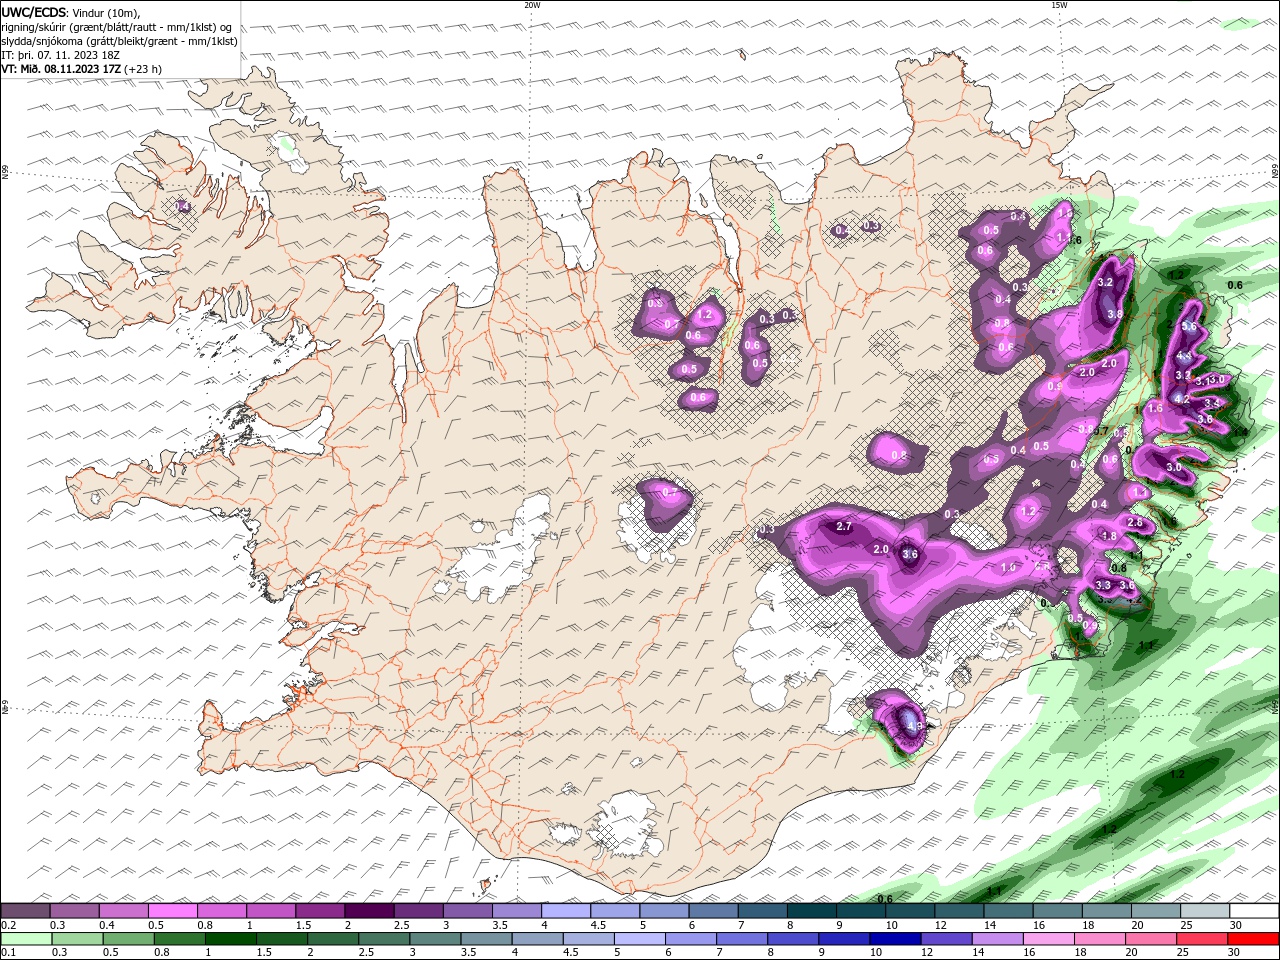Click the blue rain swatch between 8 and 9

coord(792,939)
